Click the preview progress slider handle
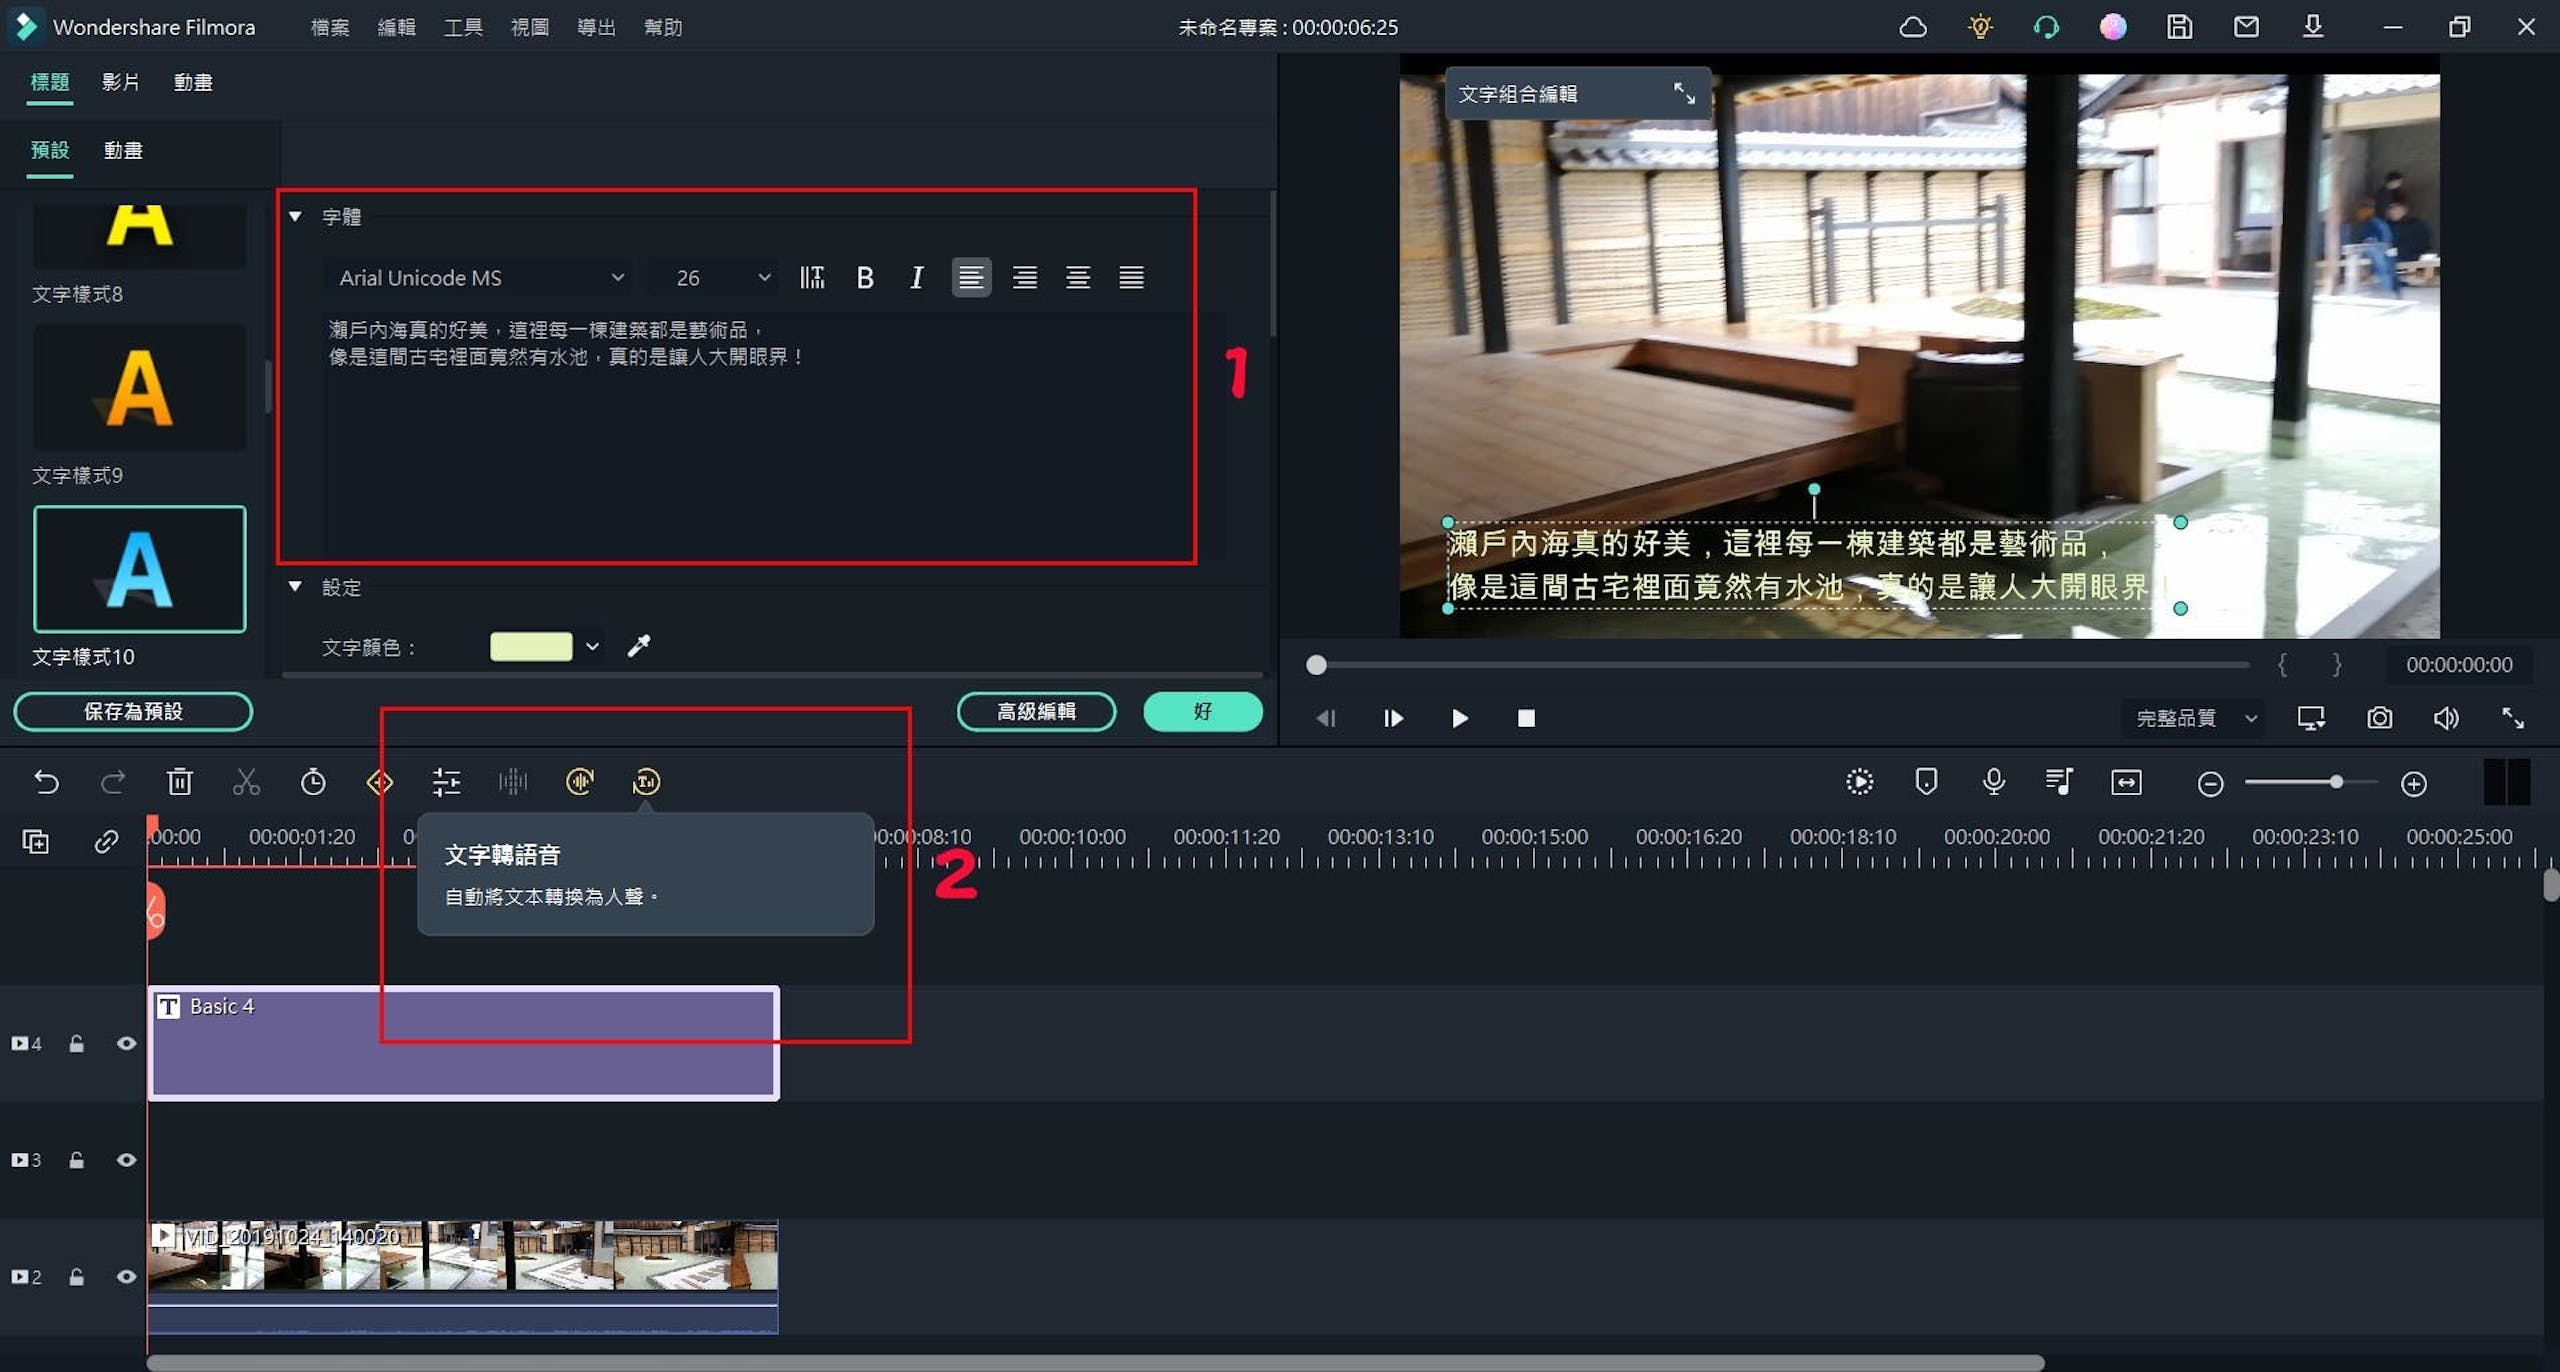The width and height of the screenshot is (2560, 1372). click(x=1316, y=665)
